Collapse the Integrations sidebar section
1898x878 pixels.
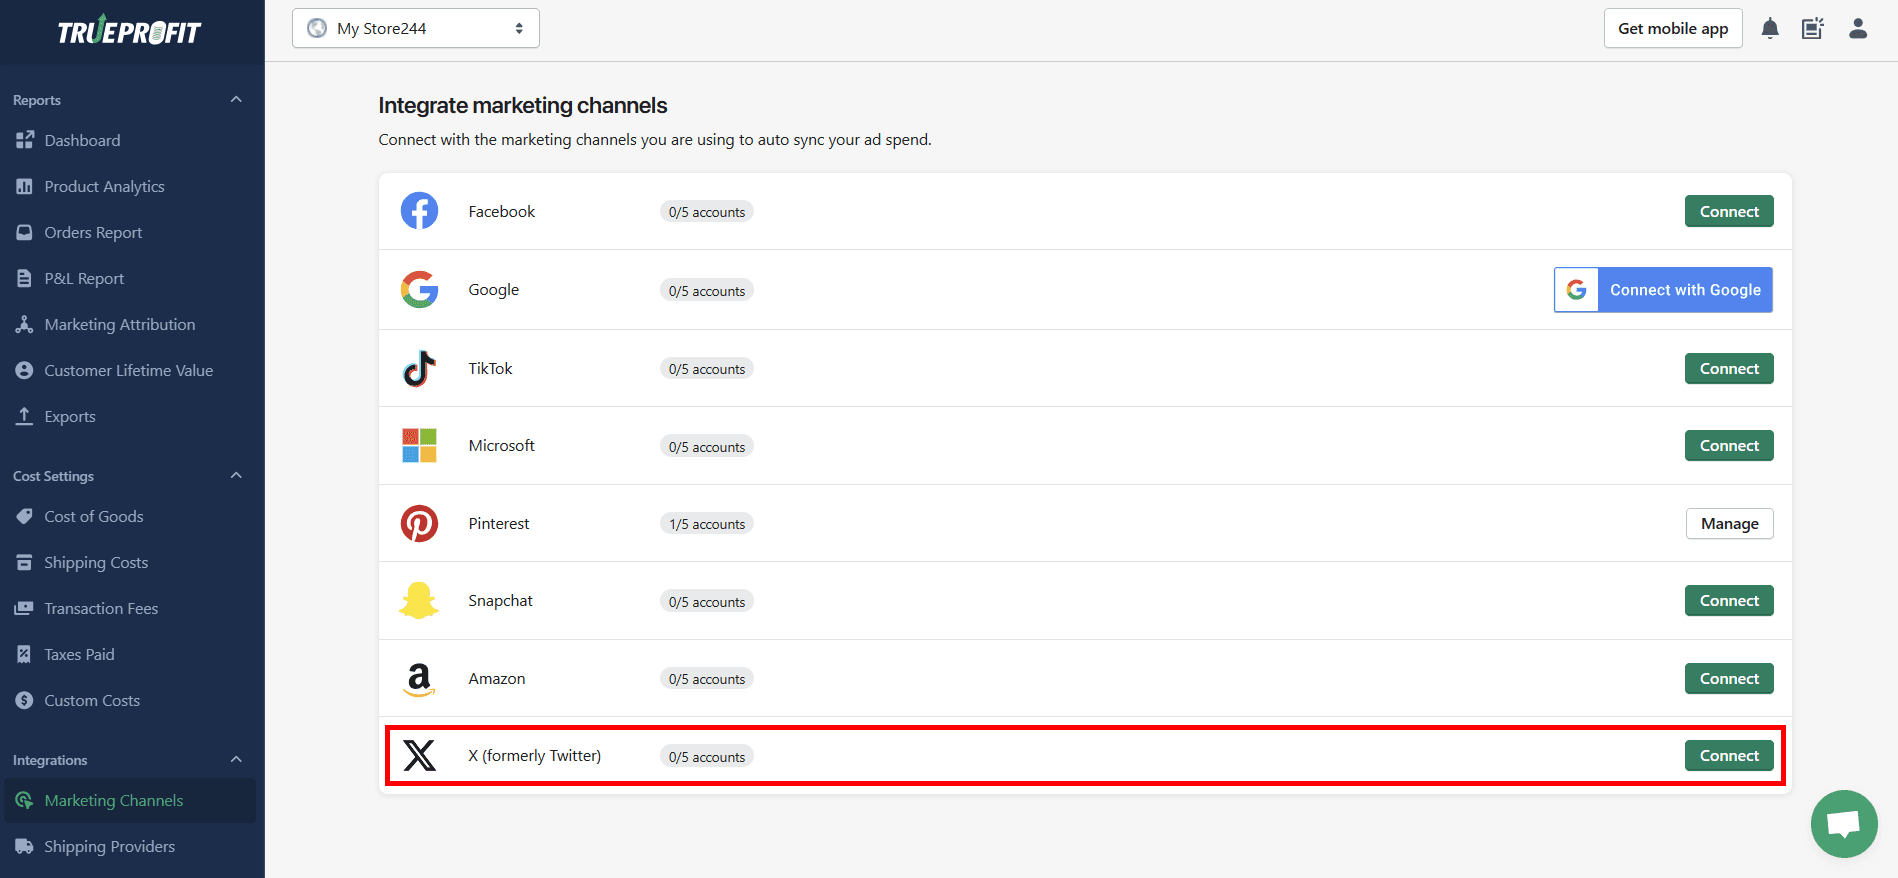[236, 759]
